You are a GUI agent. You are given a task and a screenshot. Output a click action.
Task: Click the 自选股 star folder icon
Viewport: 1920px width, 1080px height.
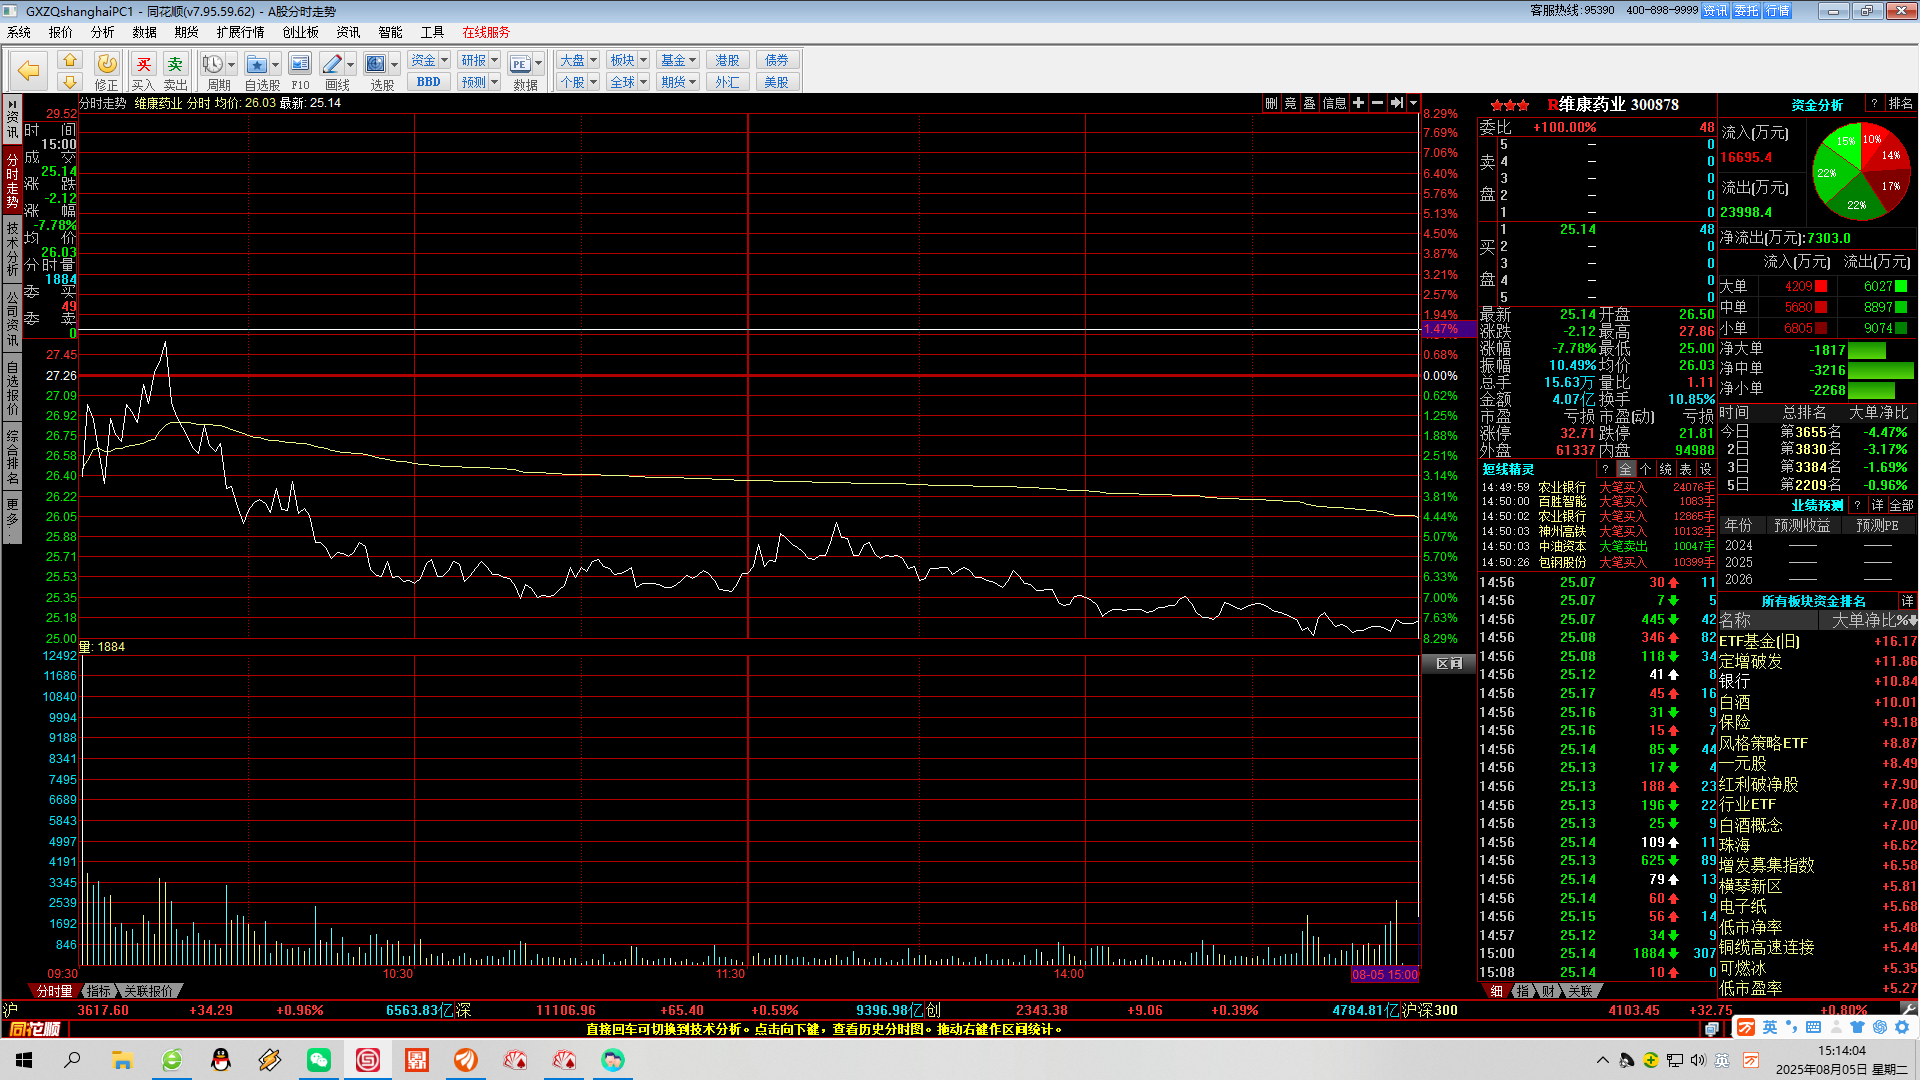tap(256, 64)
